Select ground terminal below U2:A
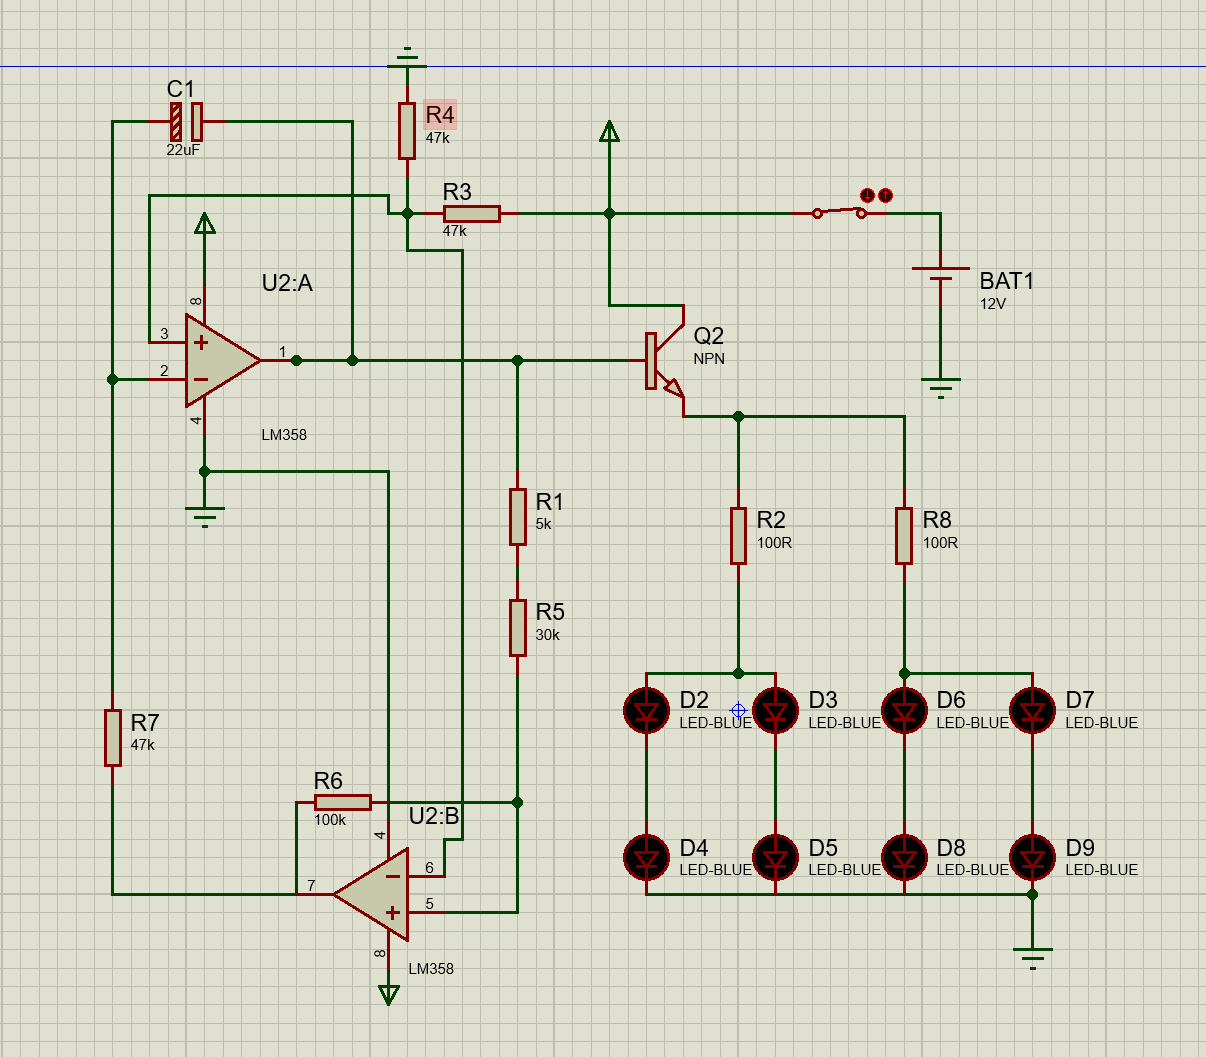The image size is (1206, 1057). pyautogui.click(x=204, y=517)
